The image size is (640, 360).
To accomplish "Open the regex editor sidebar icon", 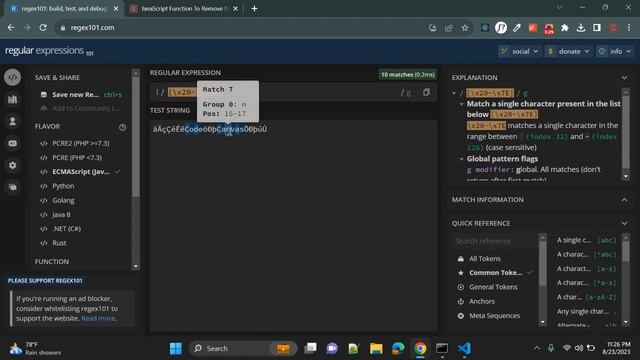I will coord(13,77).
